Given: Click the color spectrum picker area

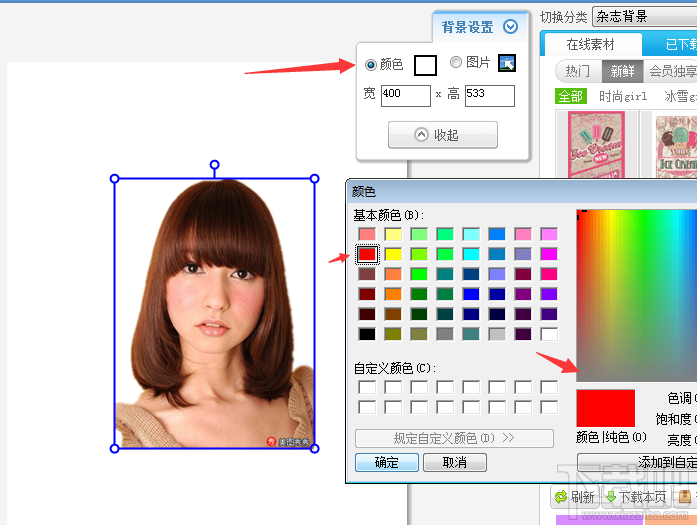Looking at the screenshot, I should [637, 296].
